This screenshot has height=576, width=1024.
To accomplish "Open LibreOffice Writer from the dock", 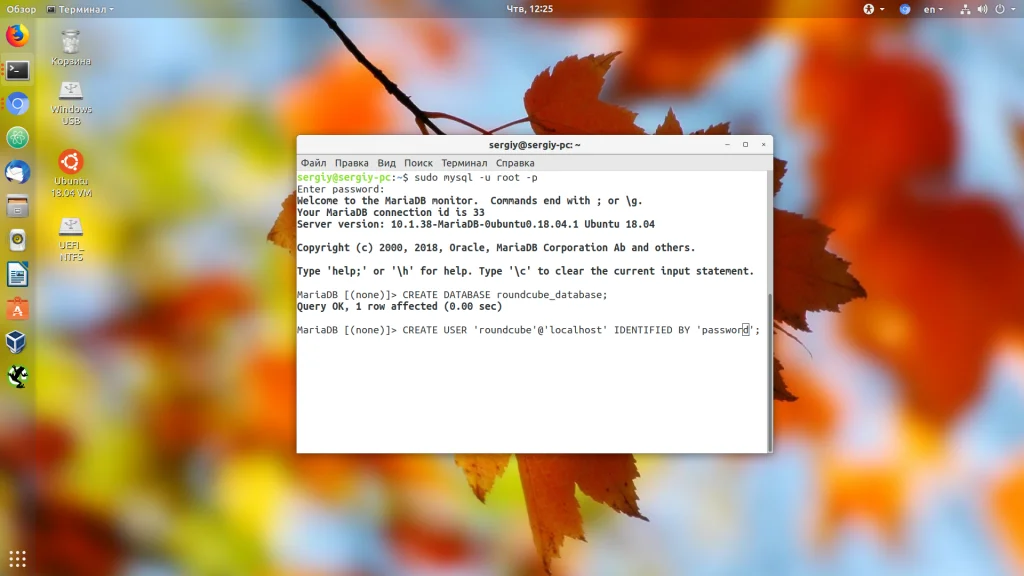I will click(18, 274).
